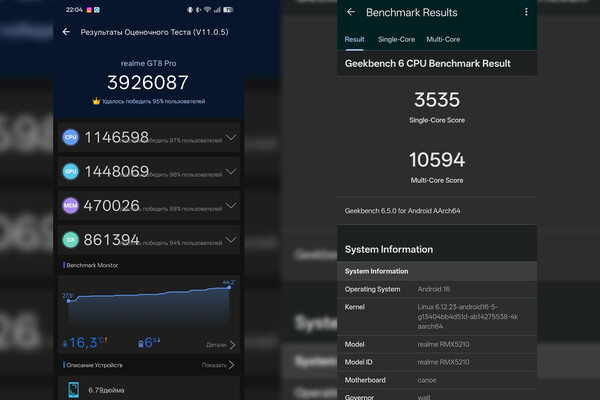Tap the back arrow in Geekbench Benchmark Results

(351, 13)
